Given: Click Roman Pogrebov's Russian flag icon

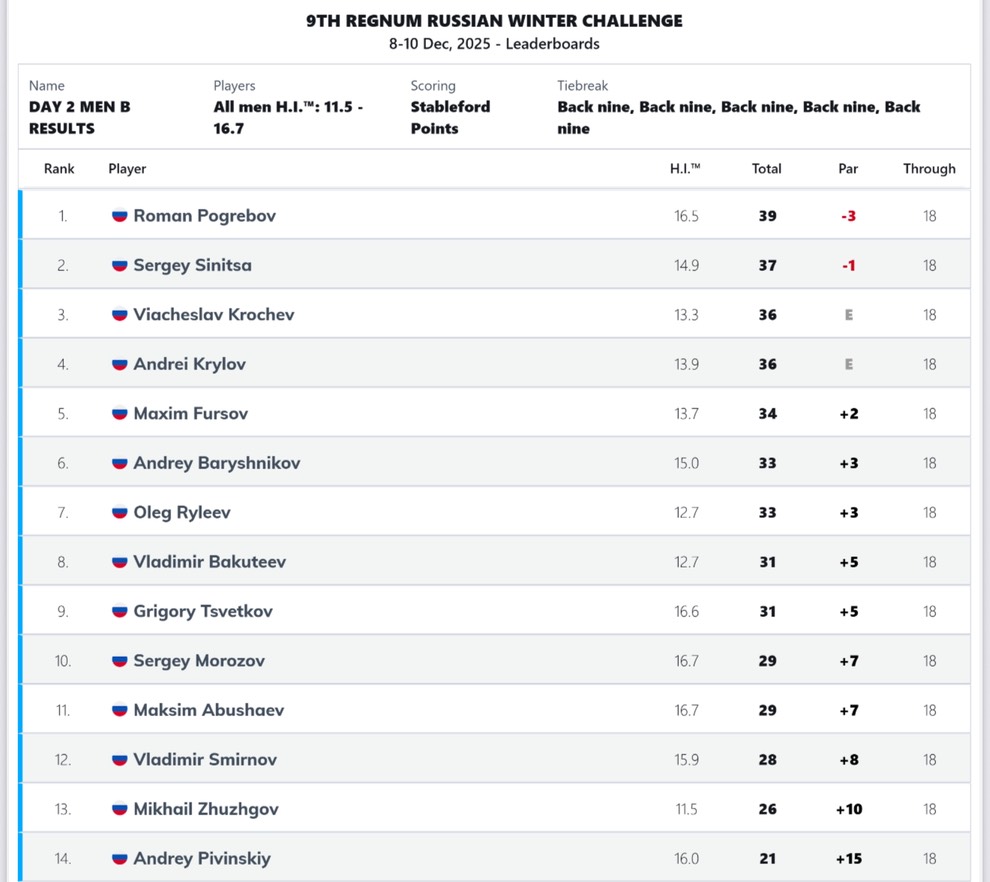Looking at the screenshot, I should coord(119,216).
